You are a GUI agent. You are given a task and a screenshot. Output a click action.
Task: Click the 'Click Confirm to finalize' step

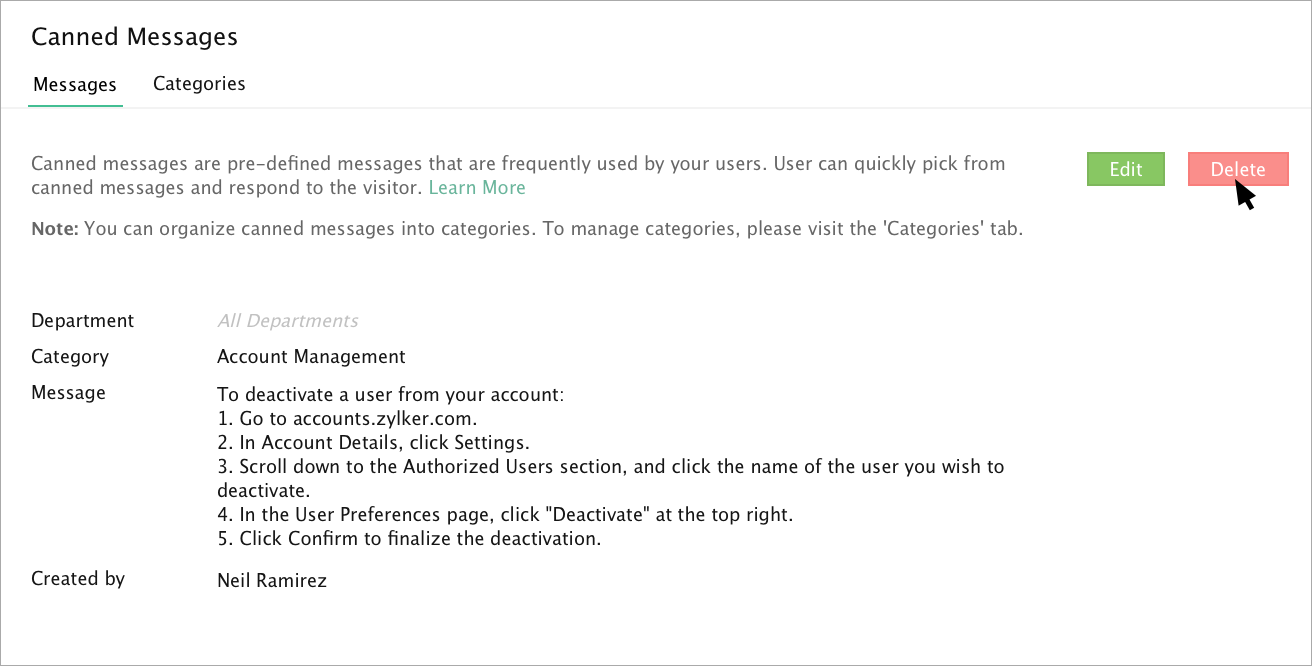click(410, 539)
